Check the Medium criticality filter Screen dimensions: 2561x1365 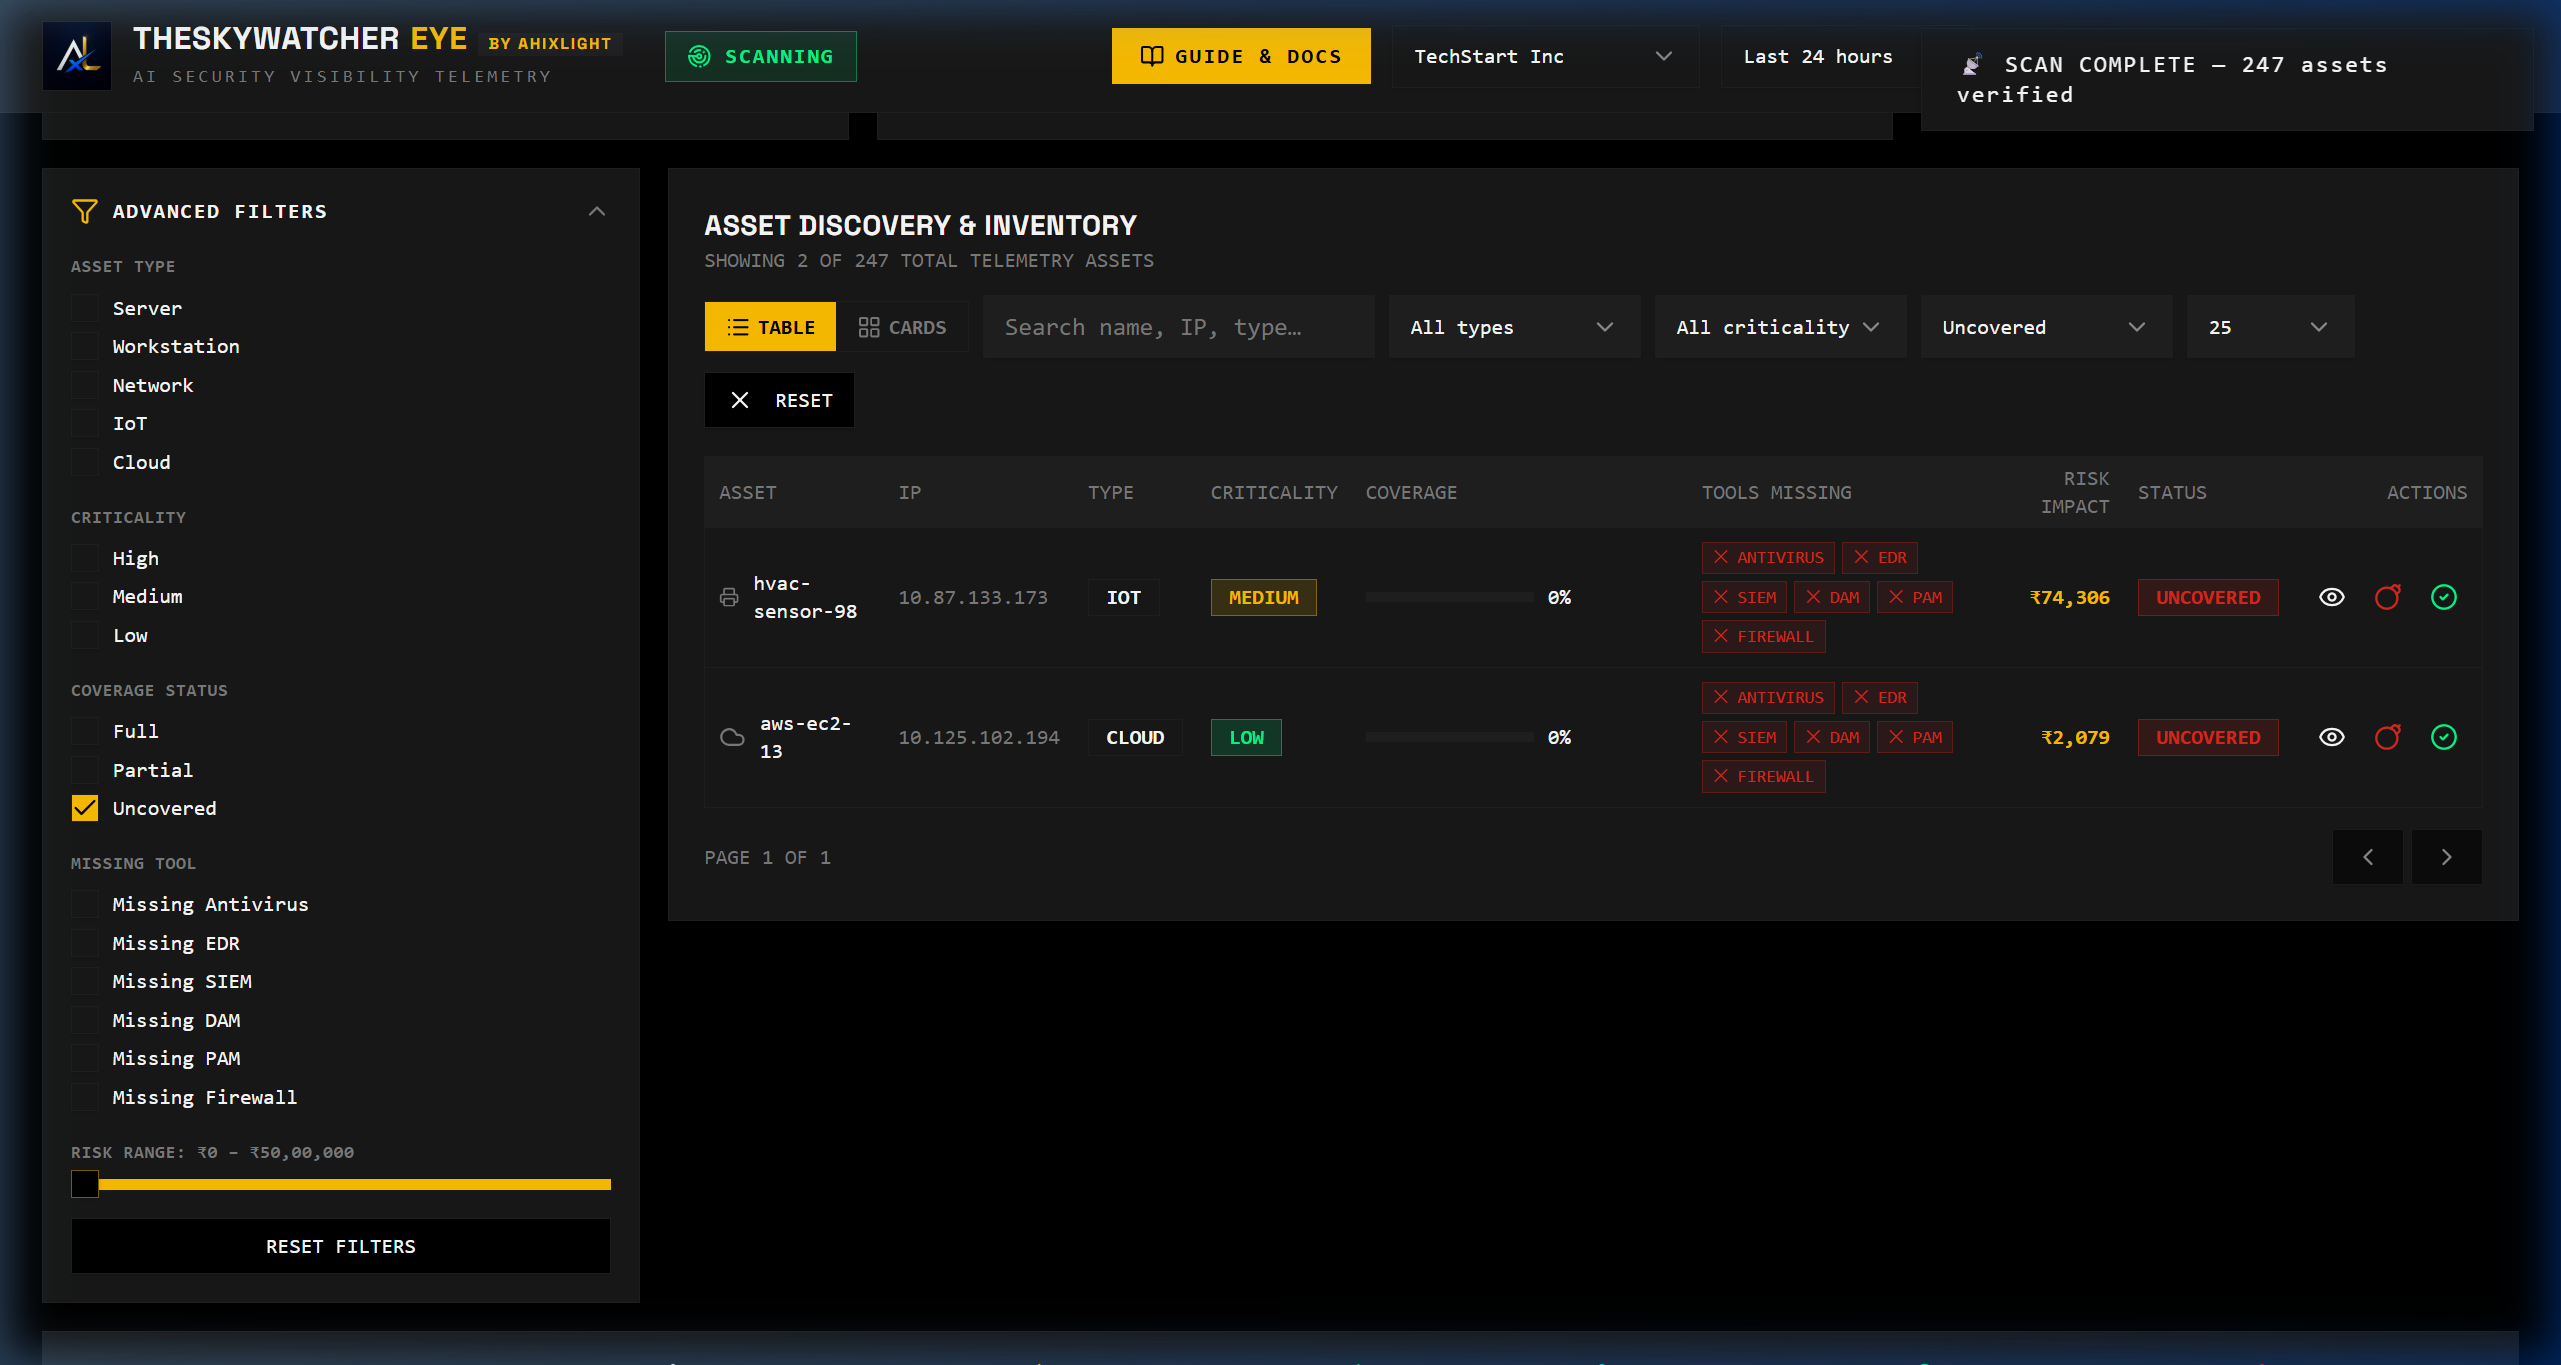pos(85,596)
